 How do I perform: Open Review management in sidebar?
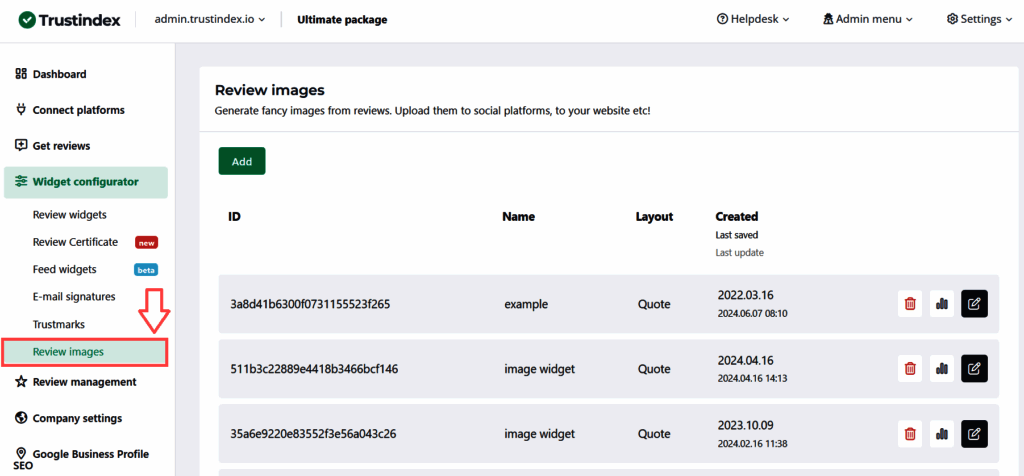point(84,382)
